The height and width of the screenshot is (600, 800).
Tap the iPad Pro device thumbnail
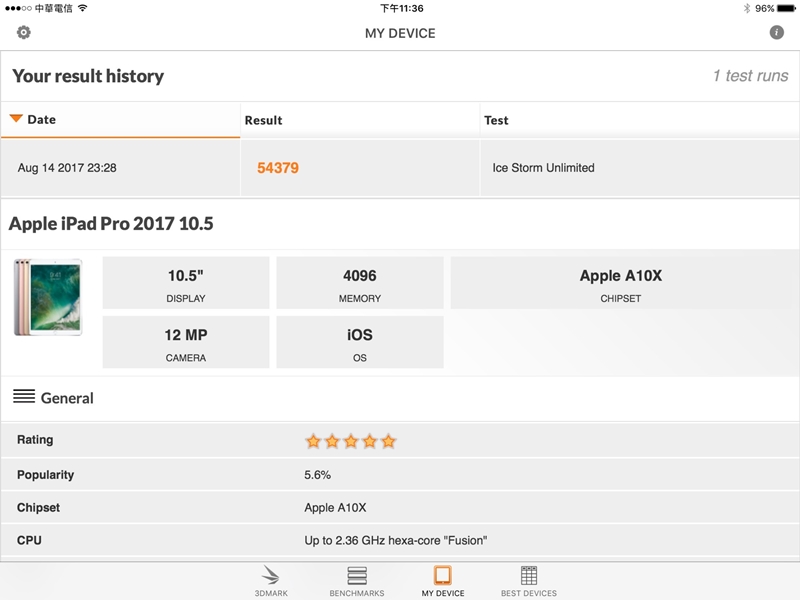coord(48,297)
